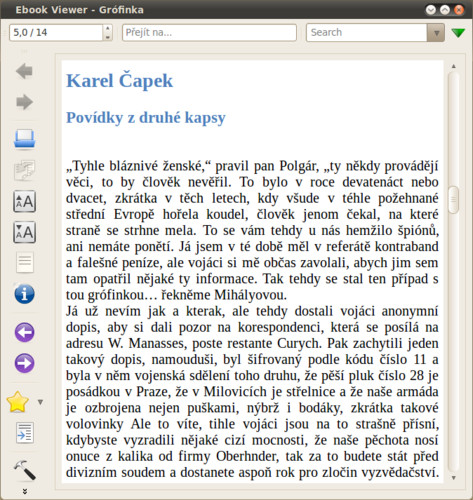Show the Table of Contents icon
The height and width of the screenshot is (500, 473).
pyautogui.click(x=24, y=433)
